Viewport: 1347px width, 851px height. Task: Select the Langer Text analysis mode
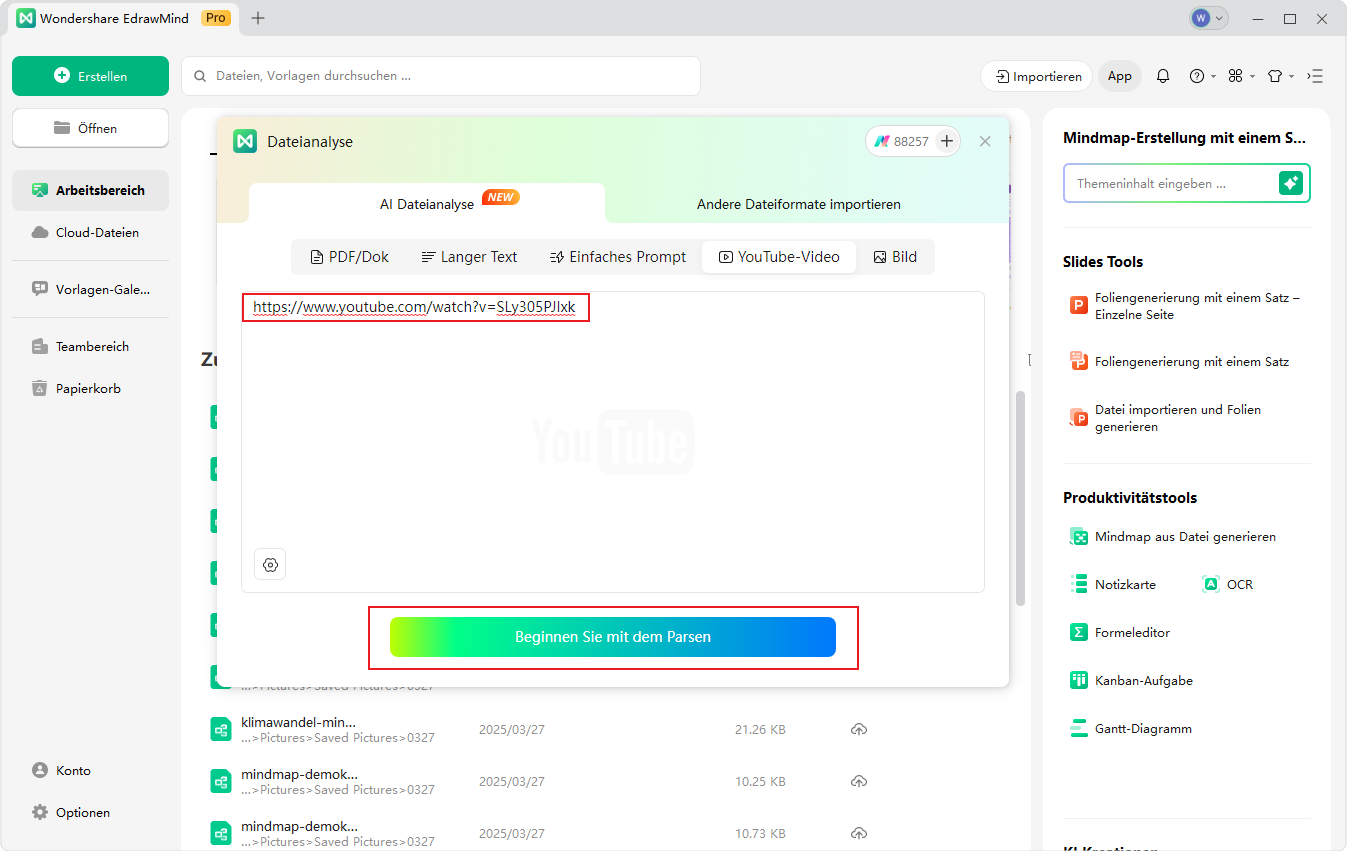tap(468, 256)
